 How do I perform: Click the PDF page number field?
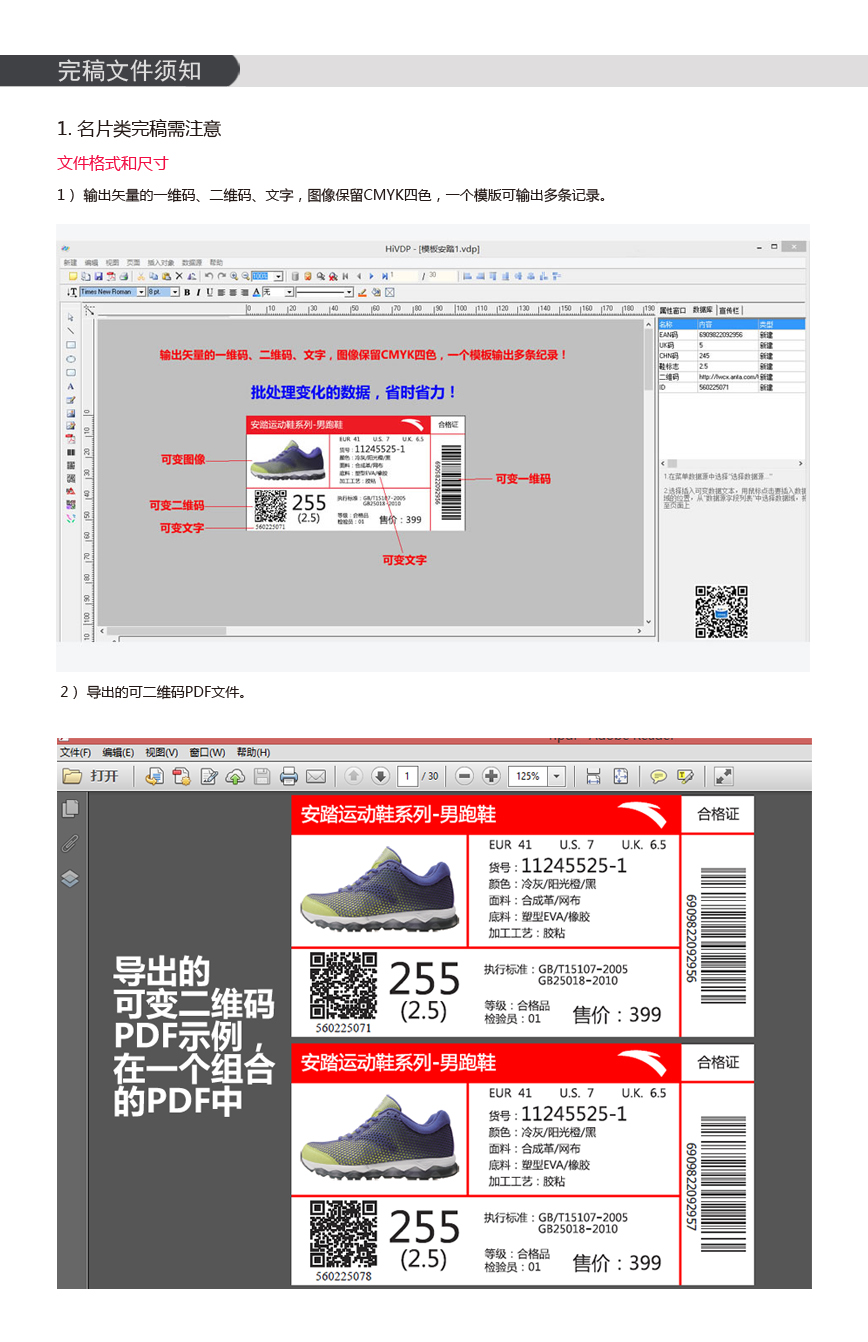[408, 776]
